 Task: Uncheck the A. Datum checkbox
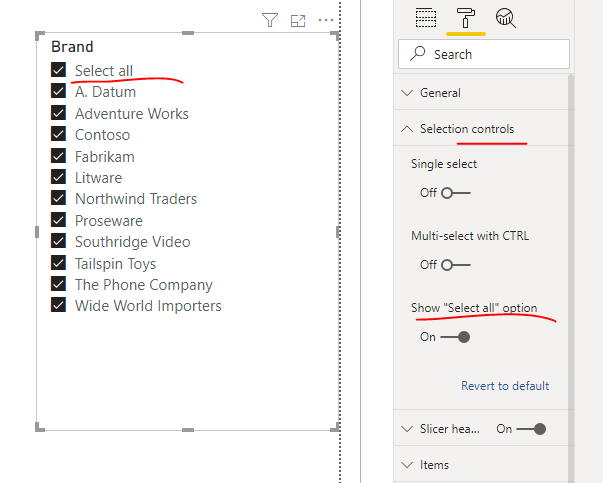pyautogui.click(x=58, y=91)
